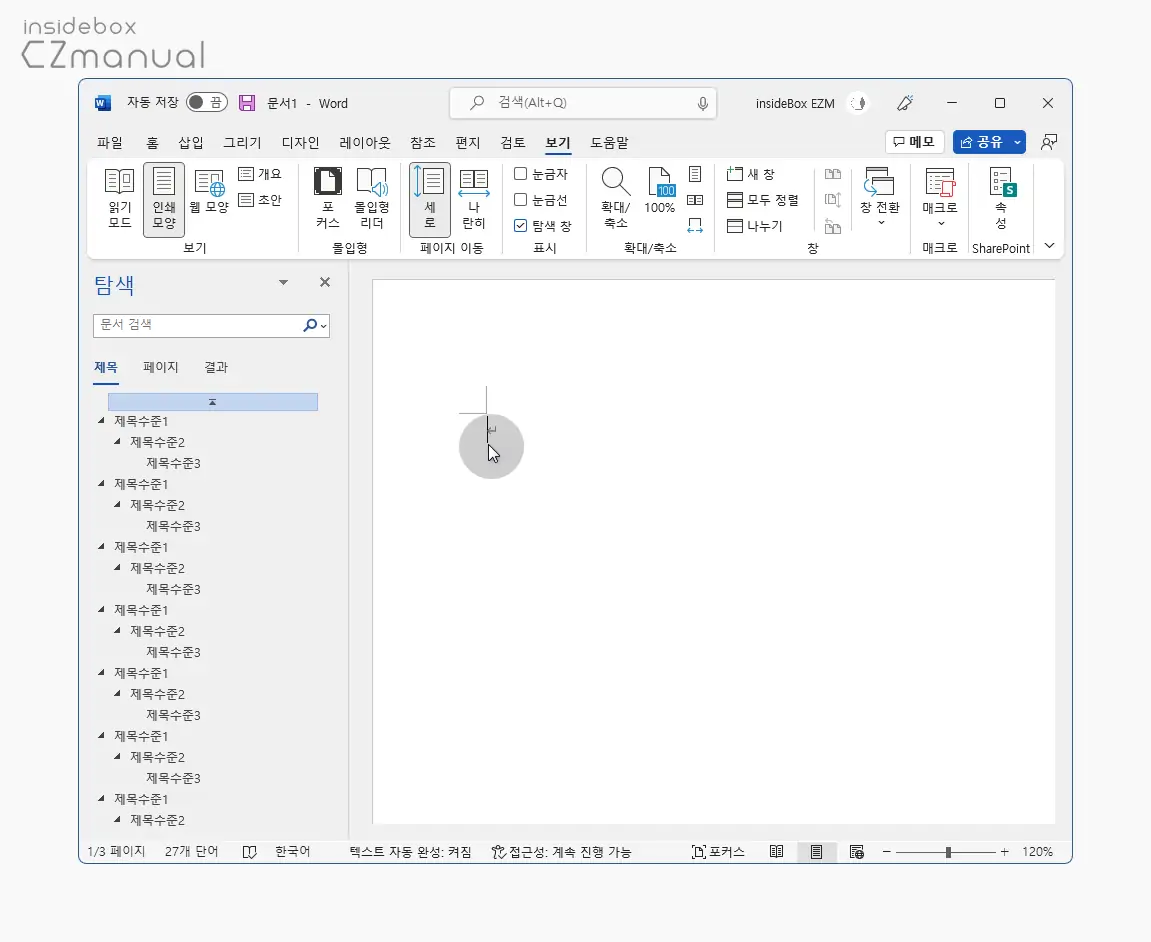Screen dimensions: 1151x942
Task: Set zoom to 100% from ribbon
Action: point(659,192)
